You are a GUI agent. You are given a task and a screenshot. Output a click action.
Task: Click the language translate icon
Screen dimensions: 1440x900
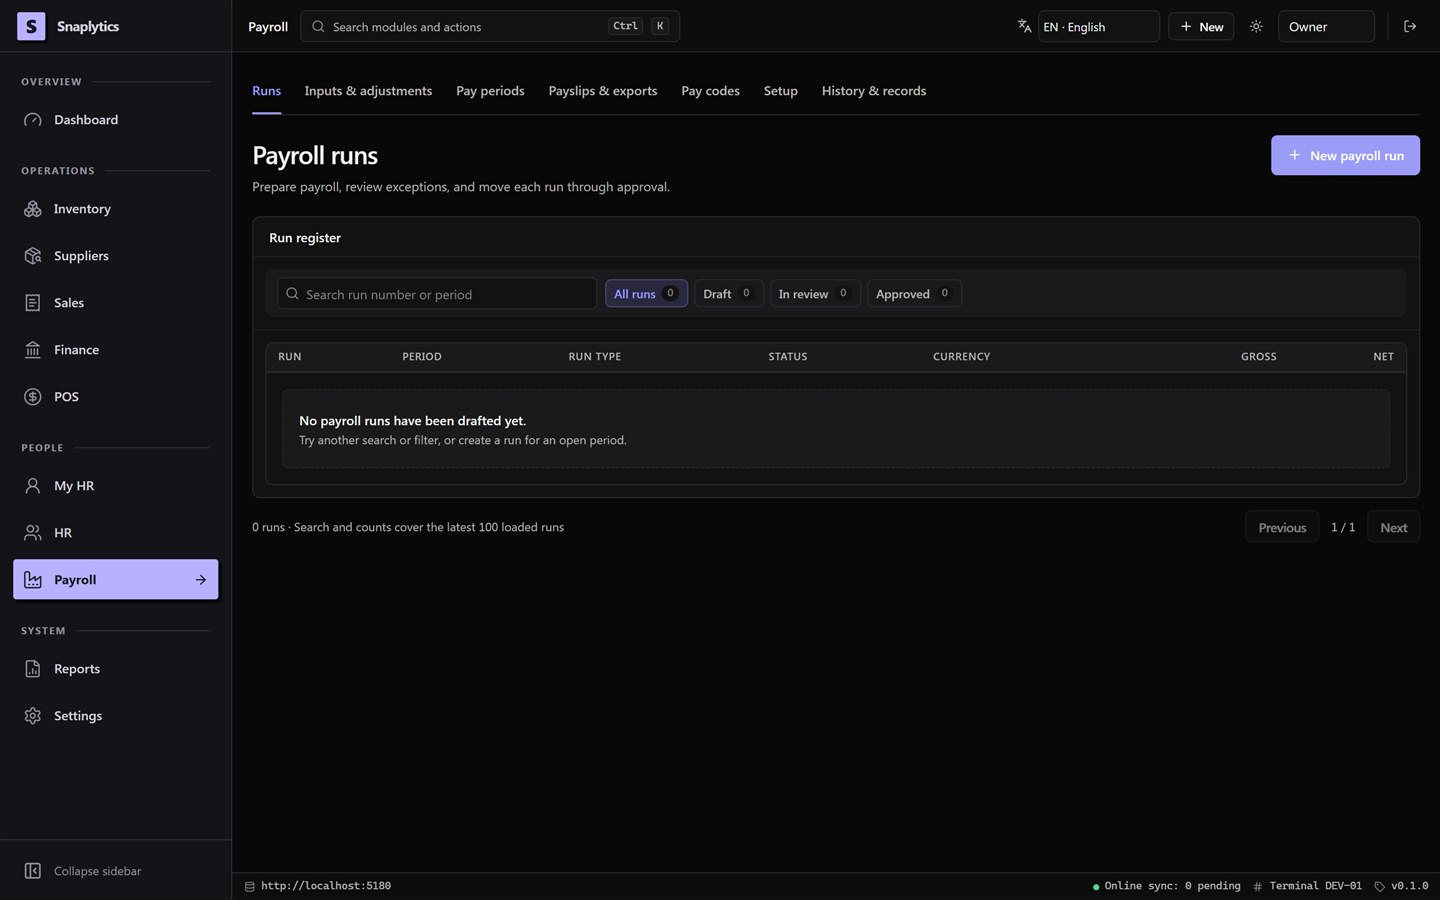pos(1024,27)
